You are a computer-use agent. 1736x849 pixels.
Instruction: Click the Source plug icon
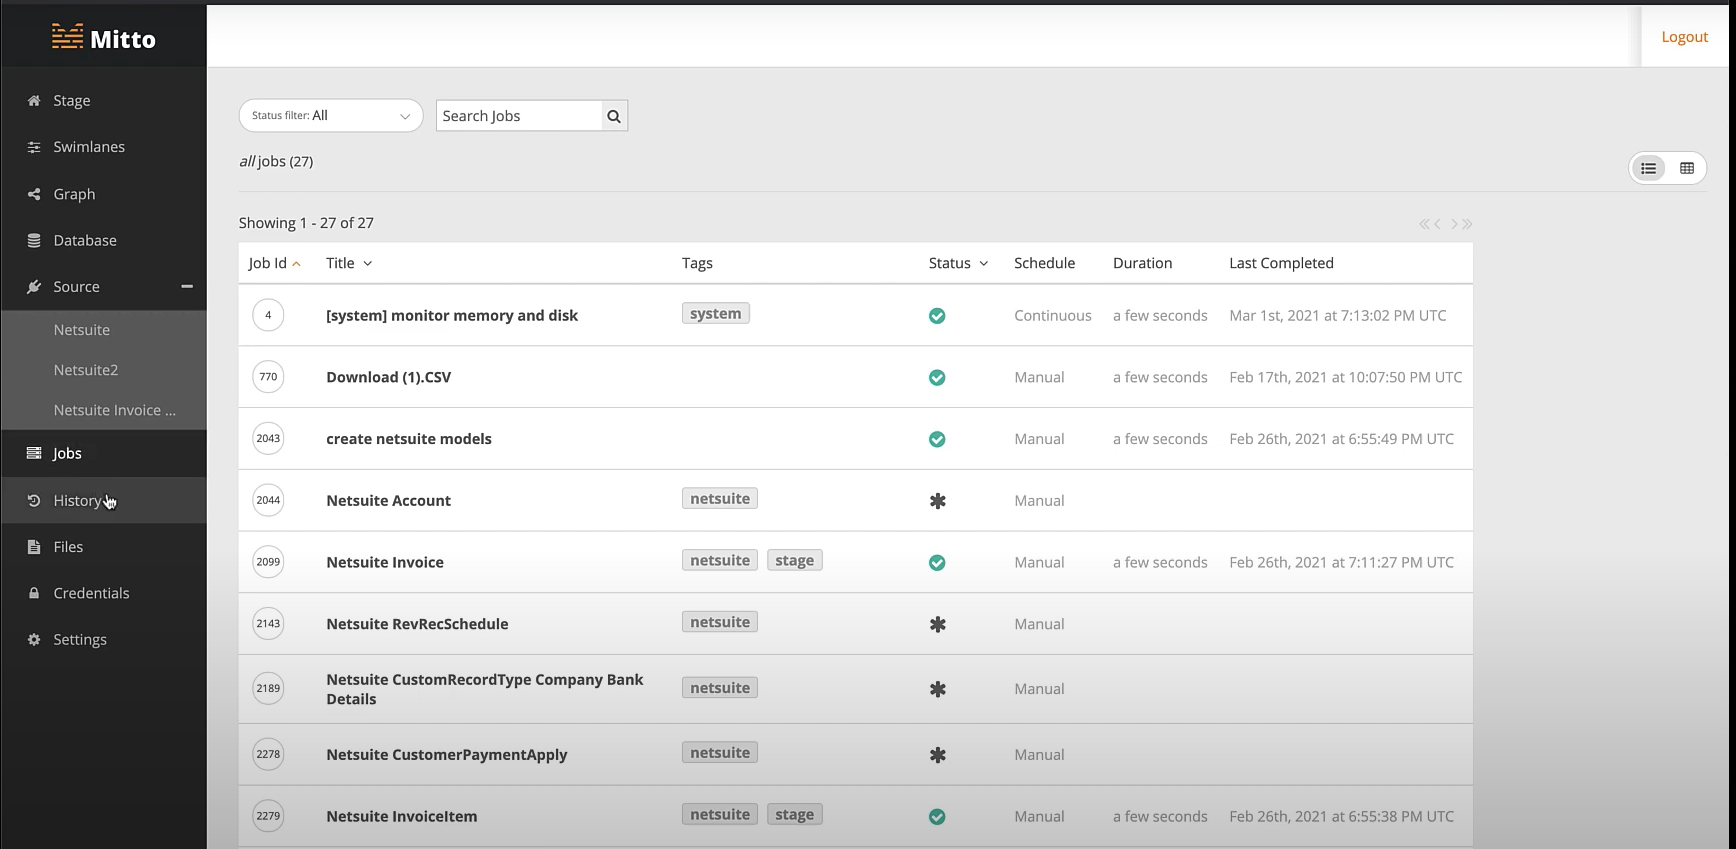pos(34,287)
